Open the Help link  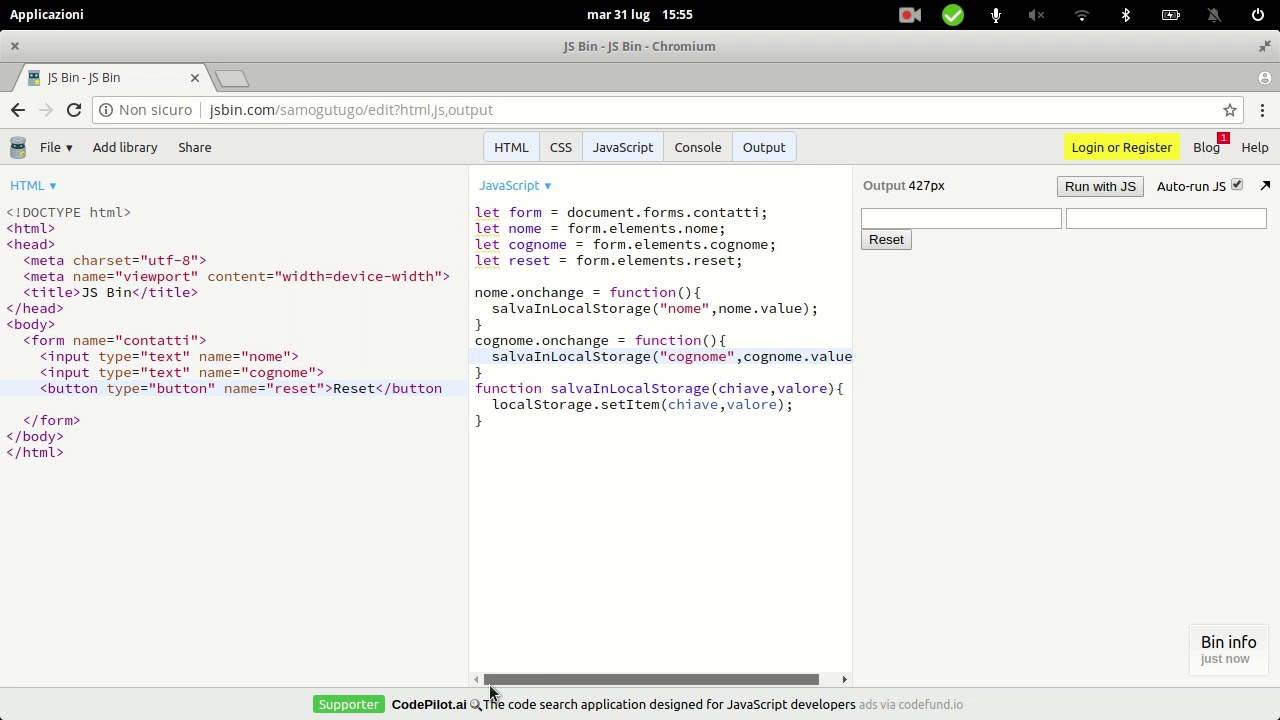(1255, 147)
